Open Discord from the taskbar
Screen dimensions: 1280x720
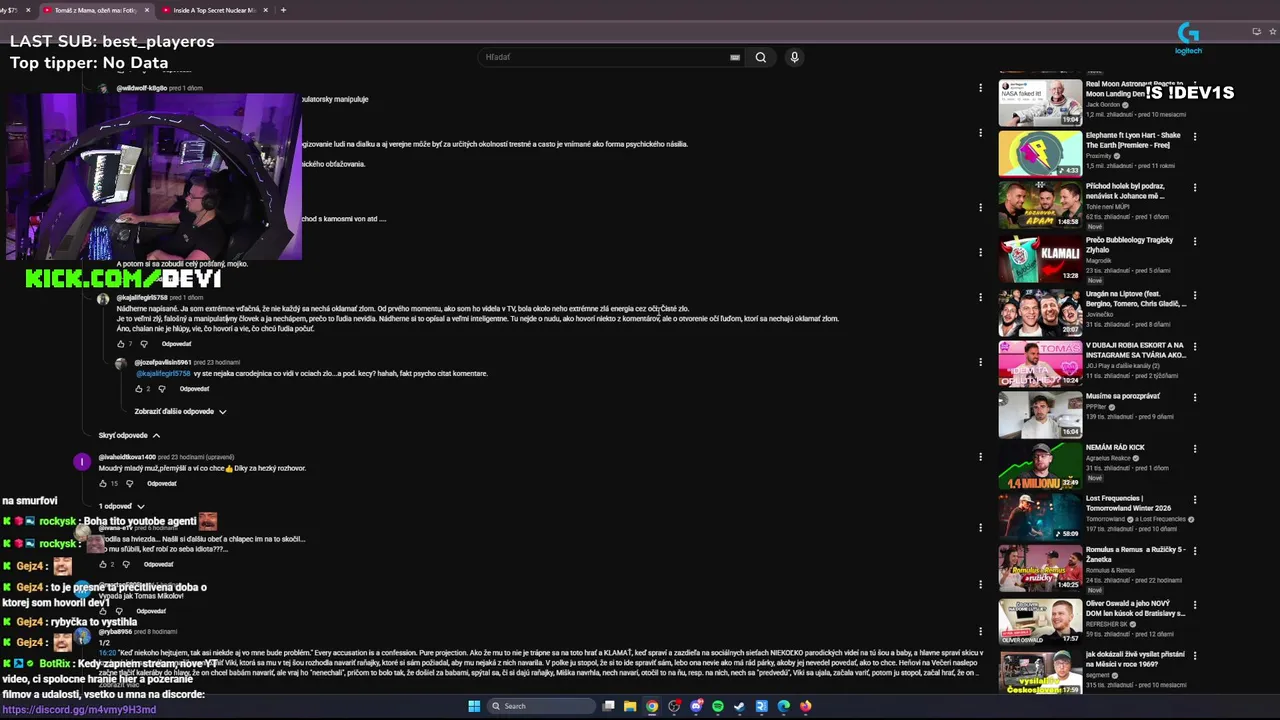click(696, 706)
